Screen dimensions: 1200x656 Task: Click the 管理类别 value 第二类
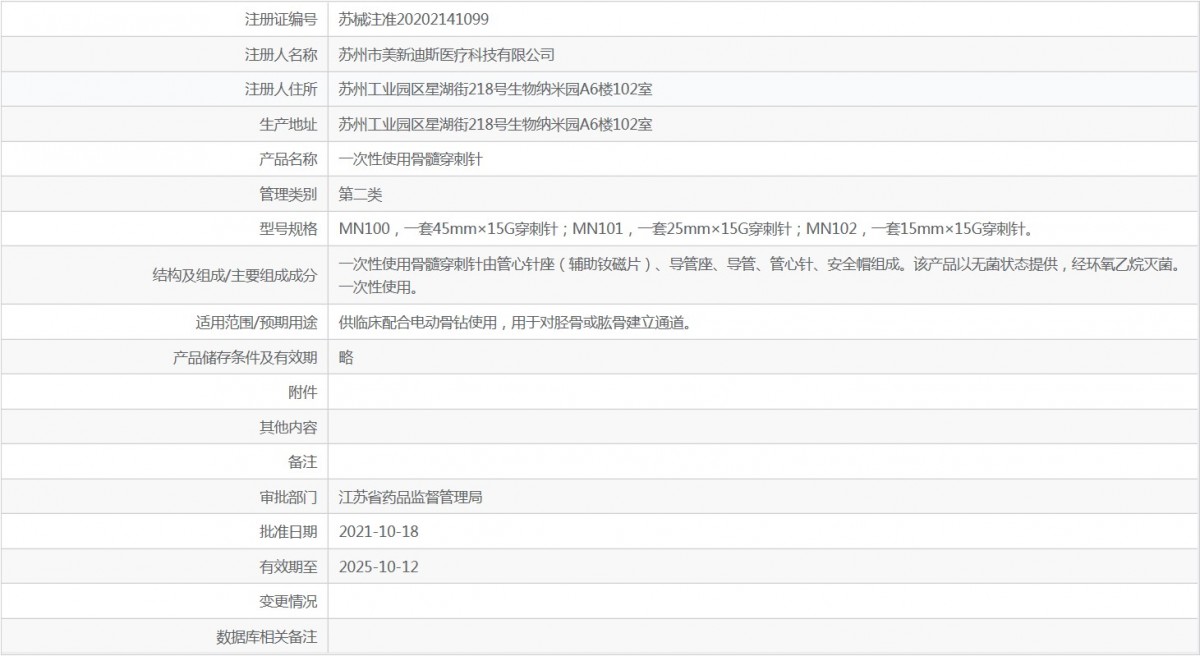(361, 194)
